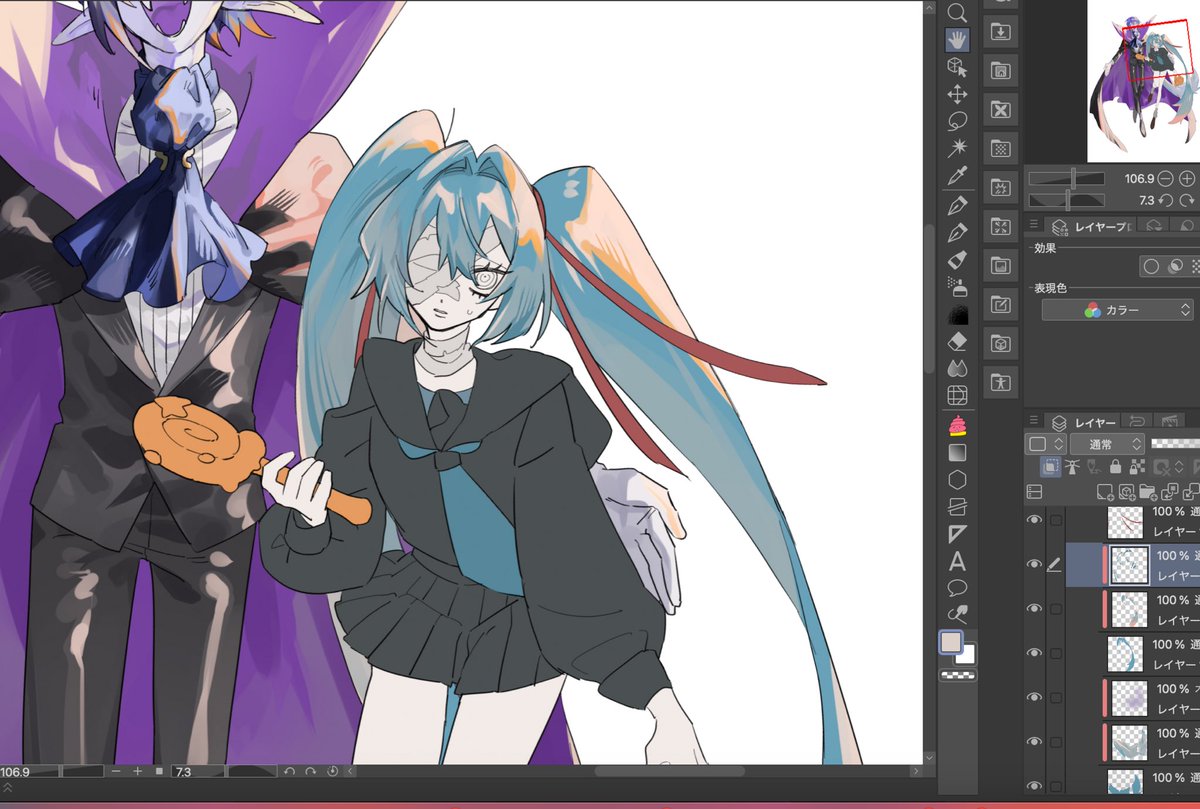This screenshot has width=1200, height=809.
Task: Open the Layer Property panel hamburger menu
Action: point(1034,226)
